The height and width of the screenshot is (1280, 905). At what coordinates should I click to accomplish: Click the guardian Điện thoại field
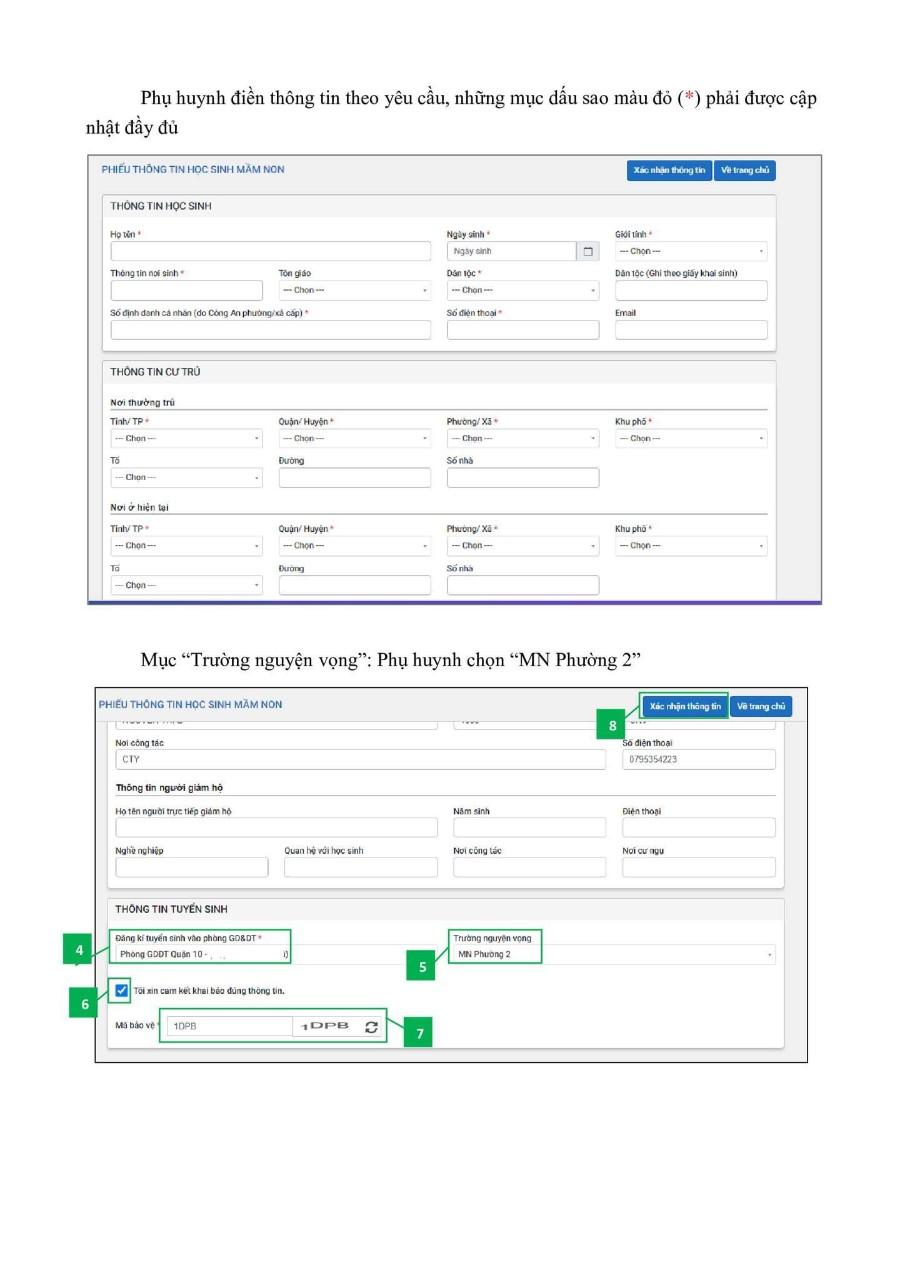[699, 827]
